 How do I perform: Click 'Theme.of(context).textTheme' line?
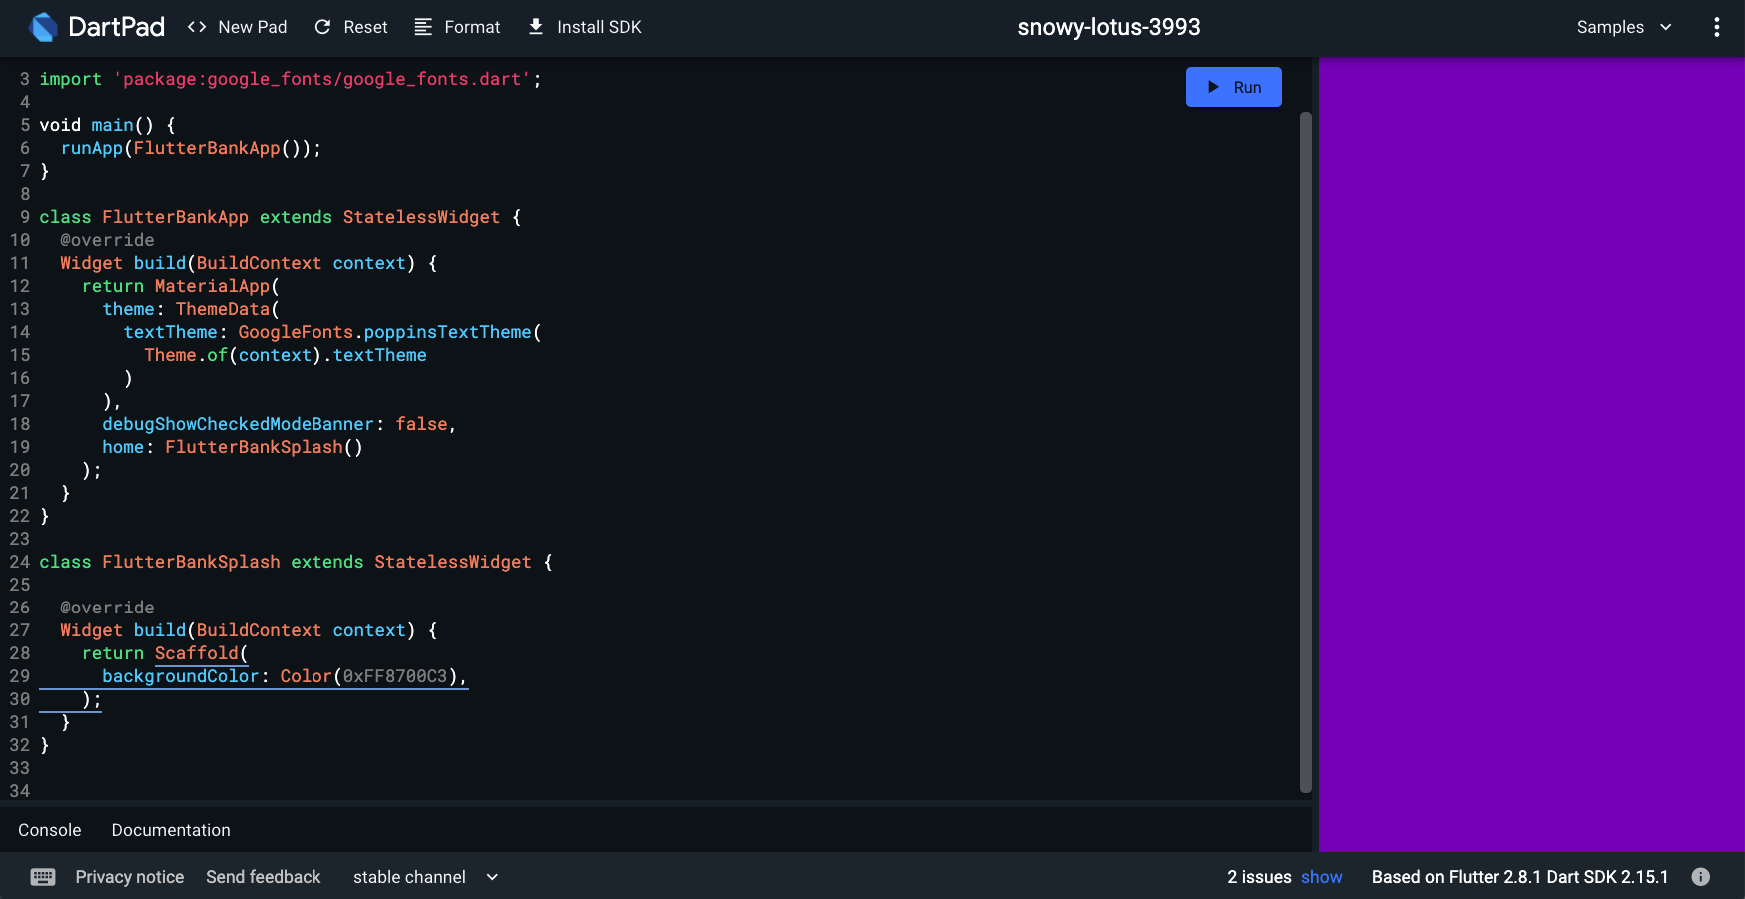[285, 355]
